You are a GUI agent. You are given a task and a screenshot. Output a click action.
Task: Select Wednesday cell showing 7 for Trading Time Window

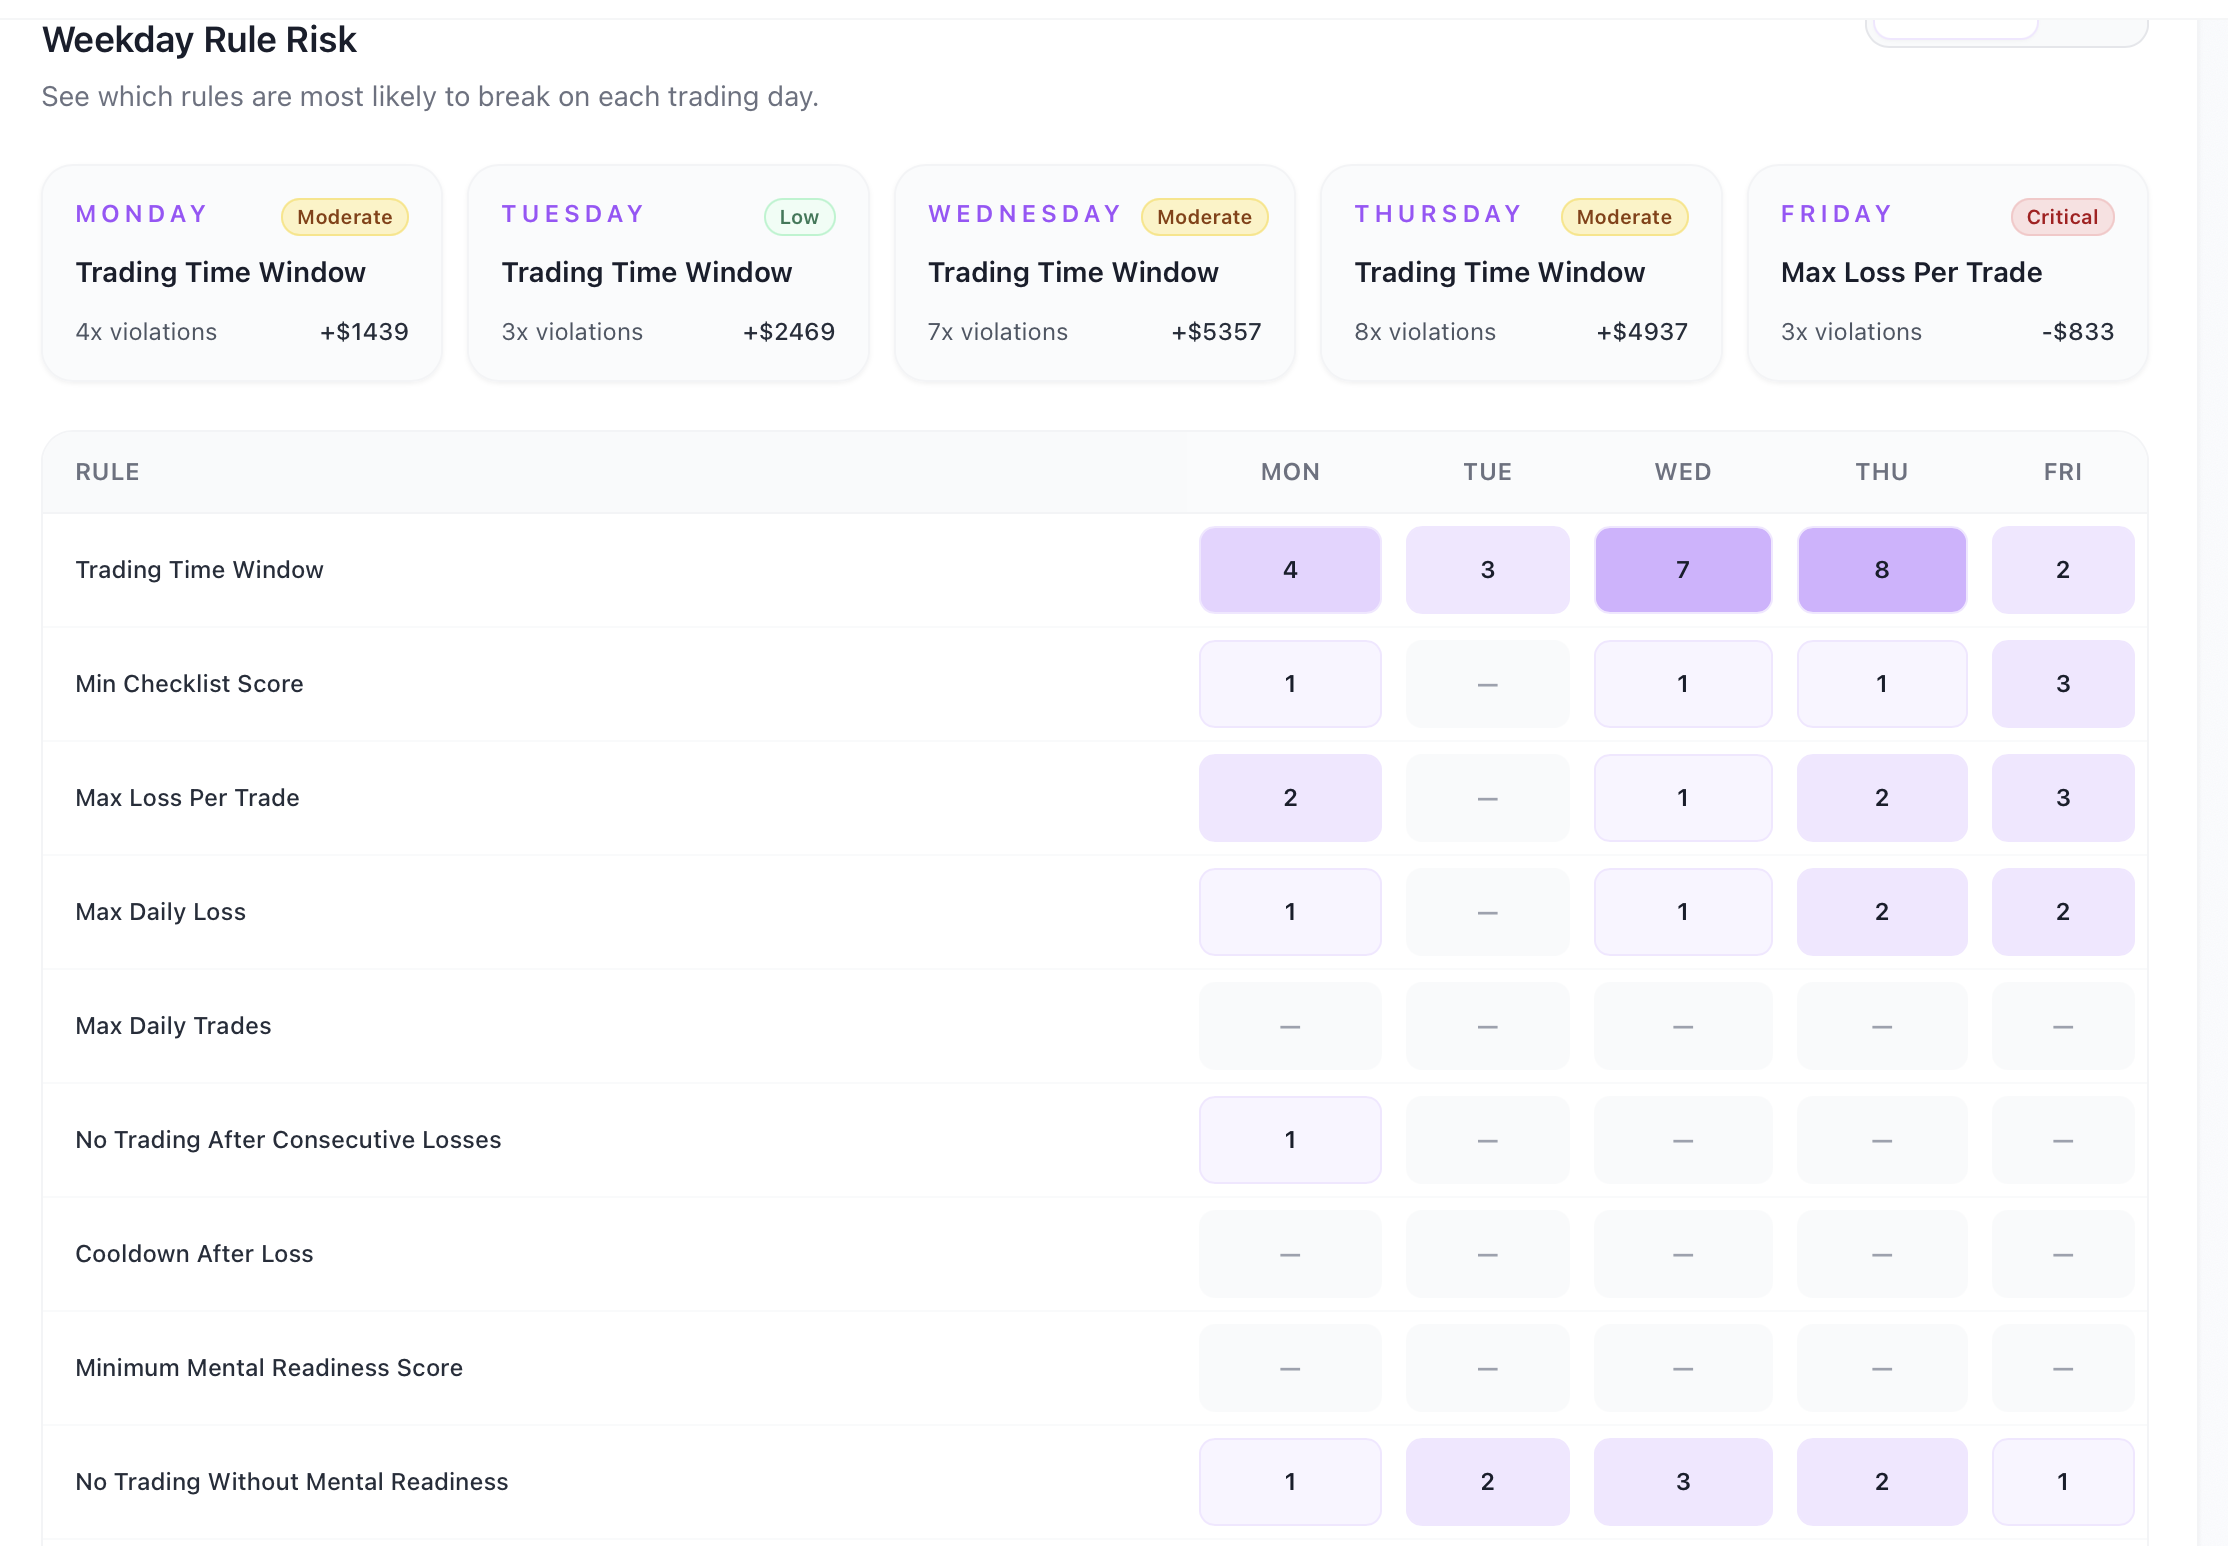[1683, 570]
